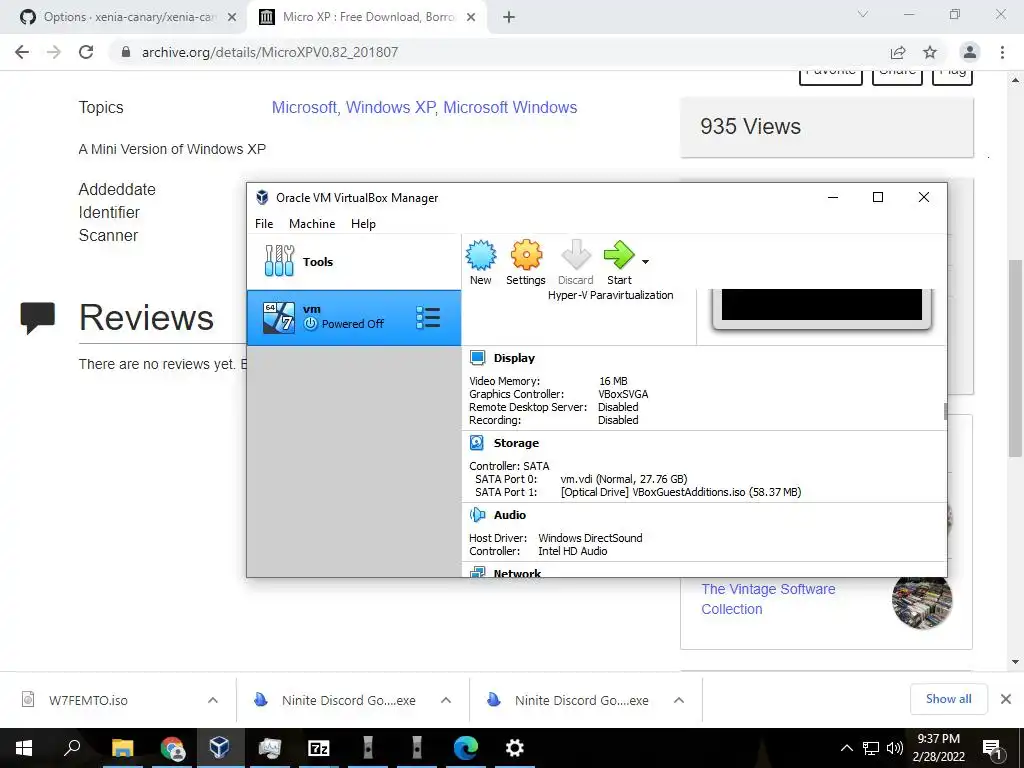Viewport: 1024px width, 768px height.
Task: Switch to the Micro XP archive tab
Action: pos(367,17)
